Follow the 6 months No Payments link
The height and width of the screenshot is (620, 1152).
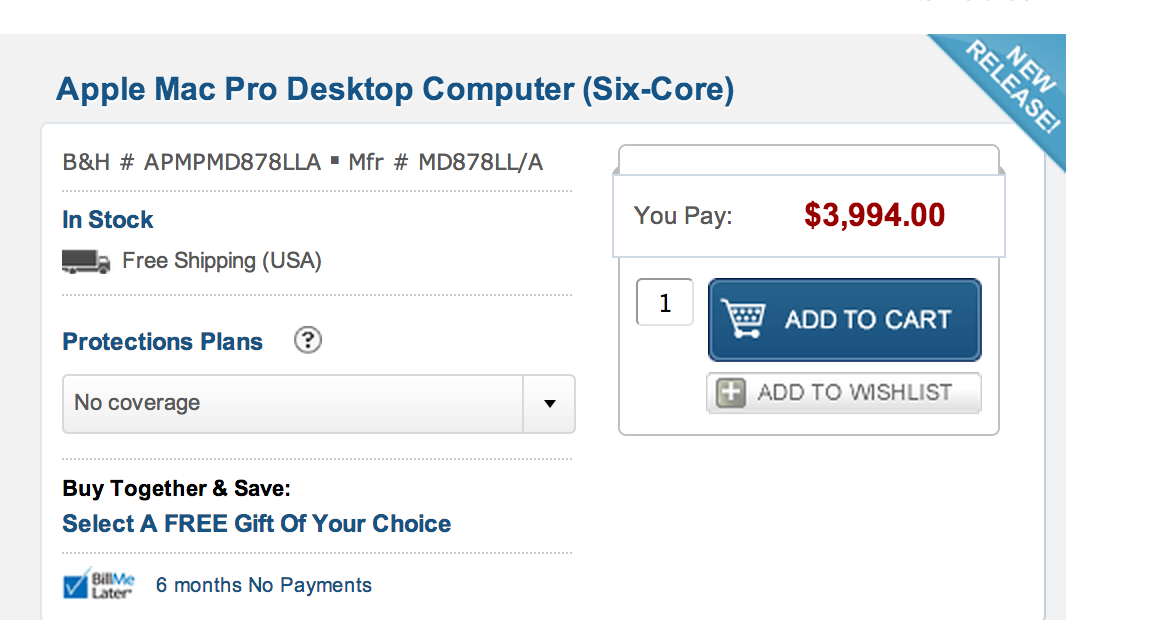coord(263,585)
